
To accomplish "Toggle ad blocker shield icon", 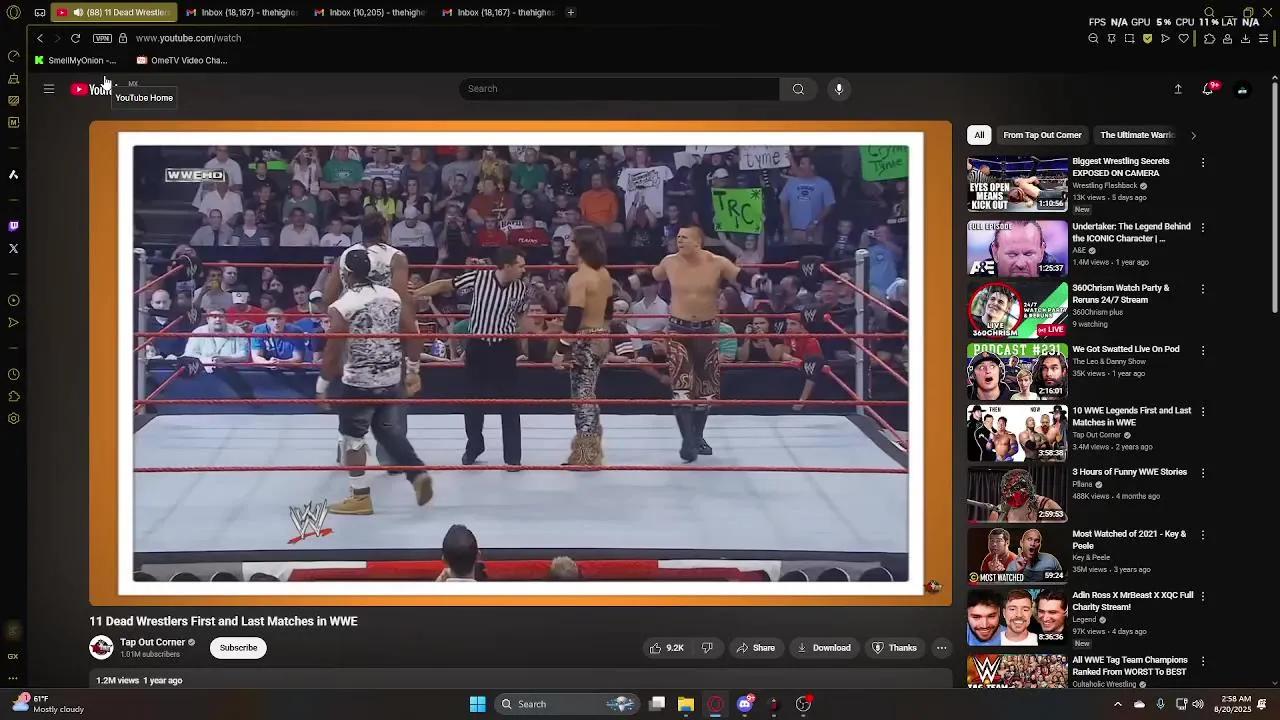I will click(1147, 38).
